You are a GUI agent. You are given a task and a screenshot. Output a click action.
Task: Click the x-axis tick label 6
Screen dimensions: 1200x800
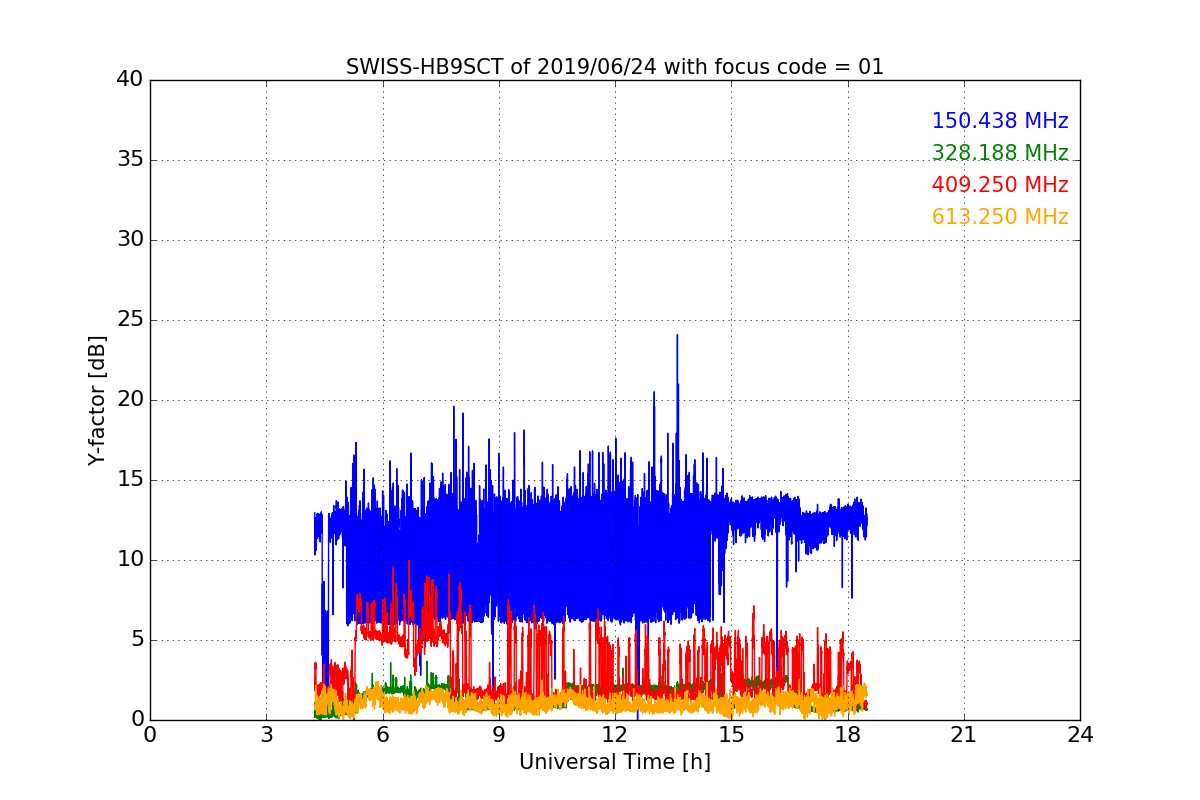[382, 735]
